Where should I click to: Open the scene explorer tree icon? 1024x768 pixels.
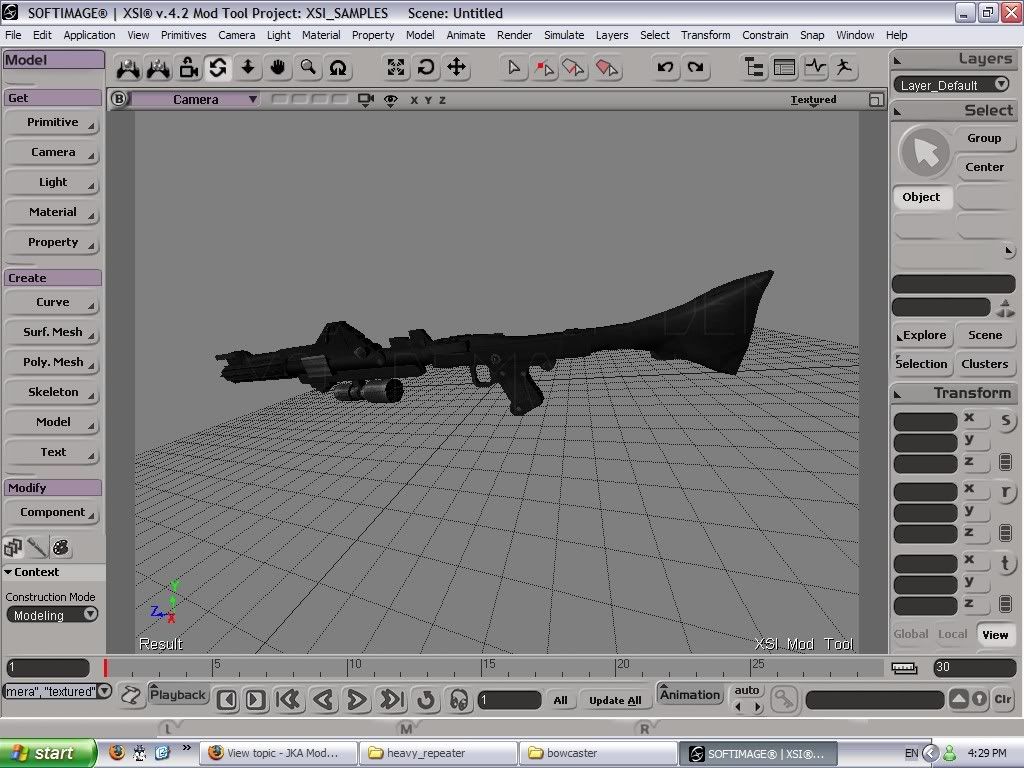[x=754, y=67]
